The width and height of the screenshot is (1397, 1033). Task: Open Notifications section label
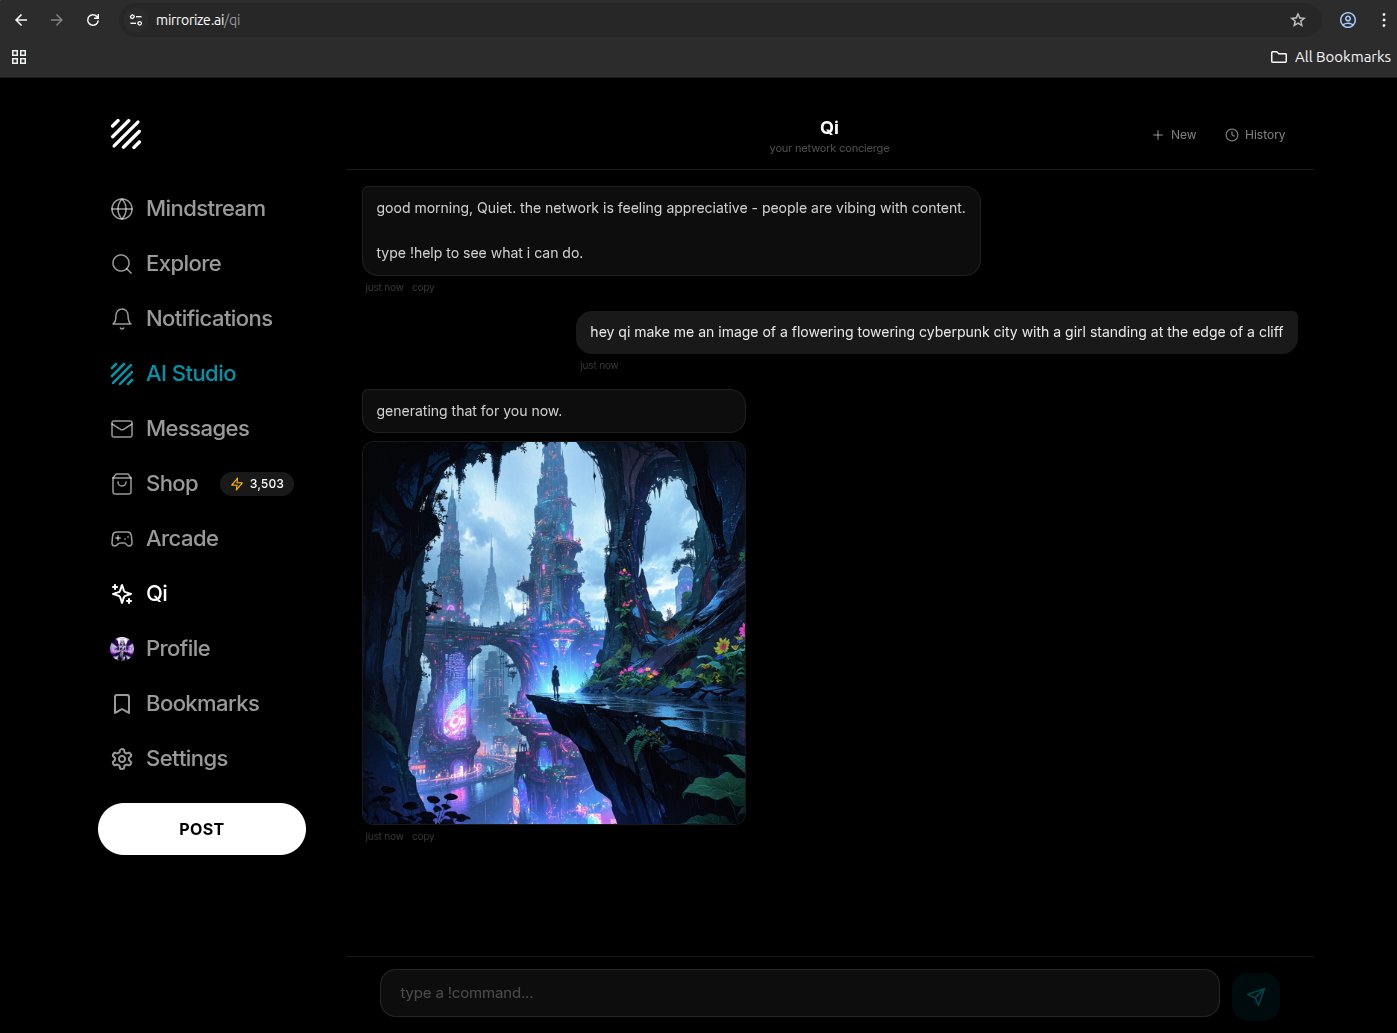point(209,319)
